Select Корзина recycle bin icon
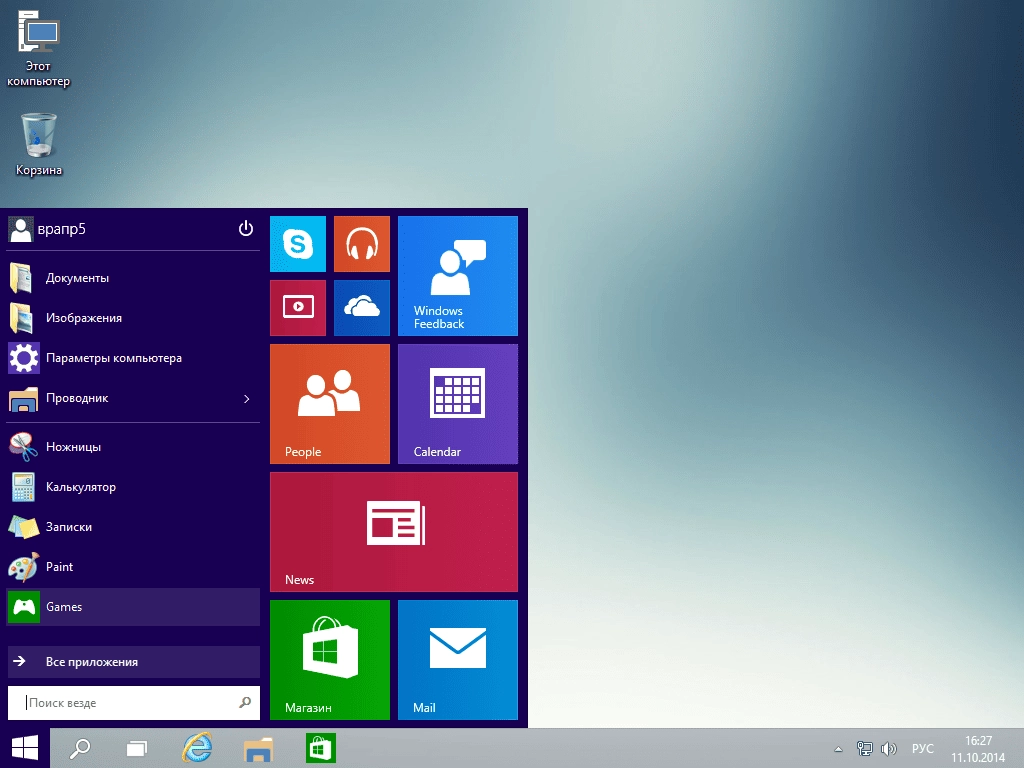This screenshot has height=768, width=1024. point(39,144)
